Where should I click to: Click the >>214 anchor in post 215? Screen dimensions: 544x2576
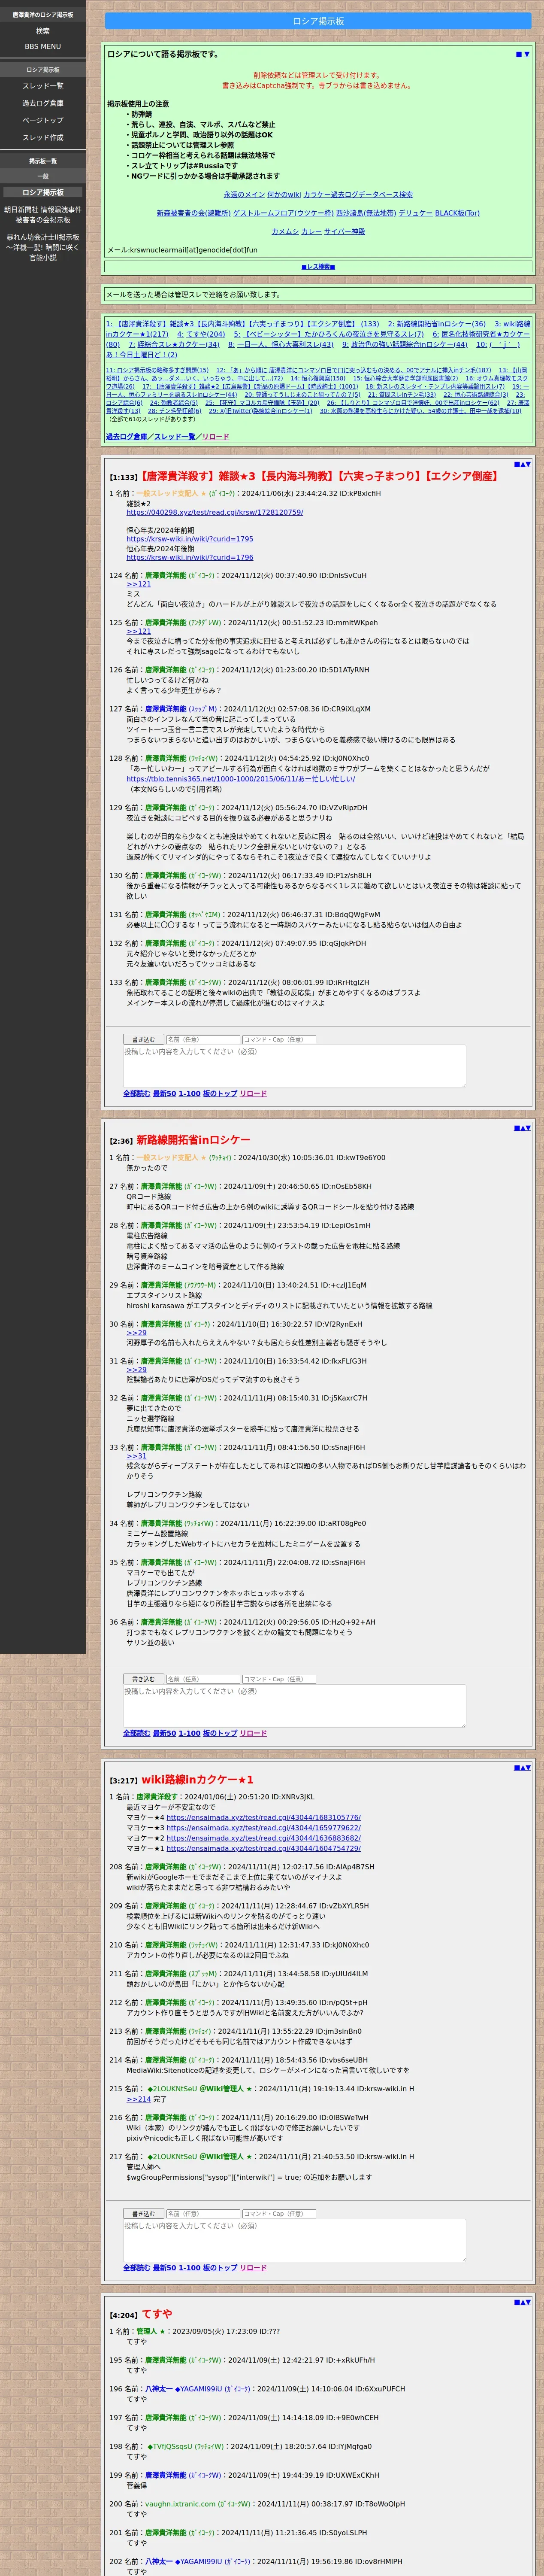(138, 2099)
